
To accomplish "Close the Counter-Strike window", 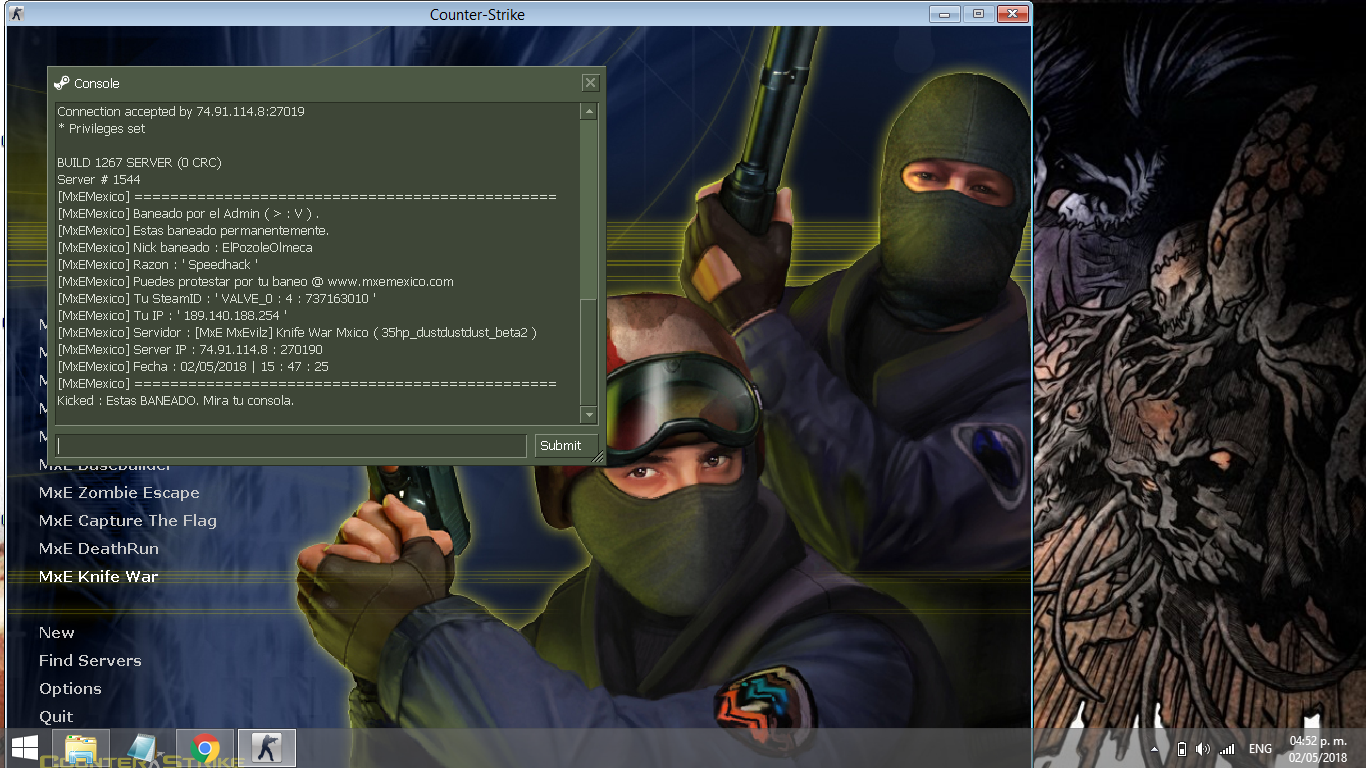I will 1012,14.
